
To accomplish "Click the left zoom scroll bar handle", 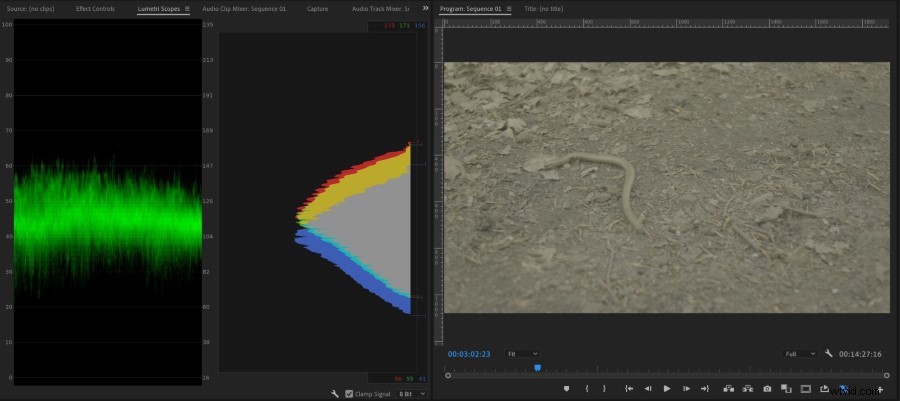I will pos(448,375).
